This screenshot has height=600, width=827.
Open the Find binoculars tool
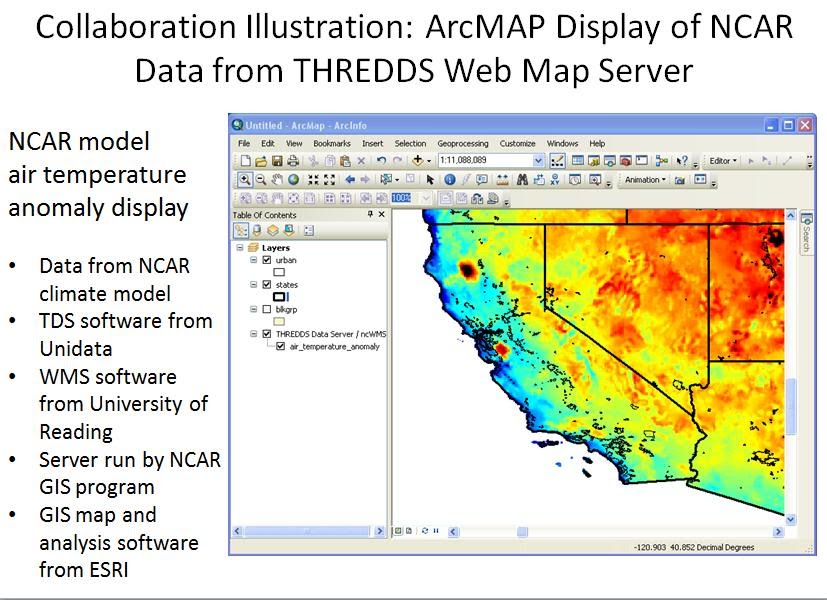(x=521, y=180)
